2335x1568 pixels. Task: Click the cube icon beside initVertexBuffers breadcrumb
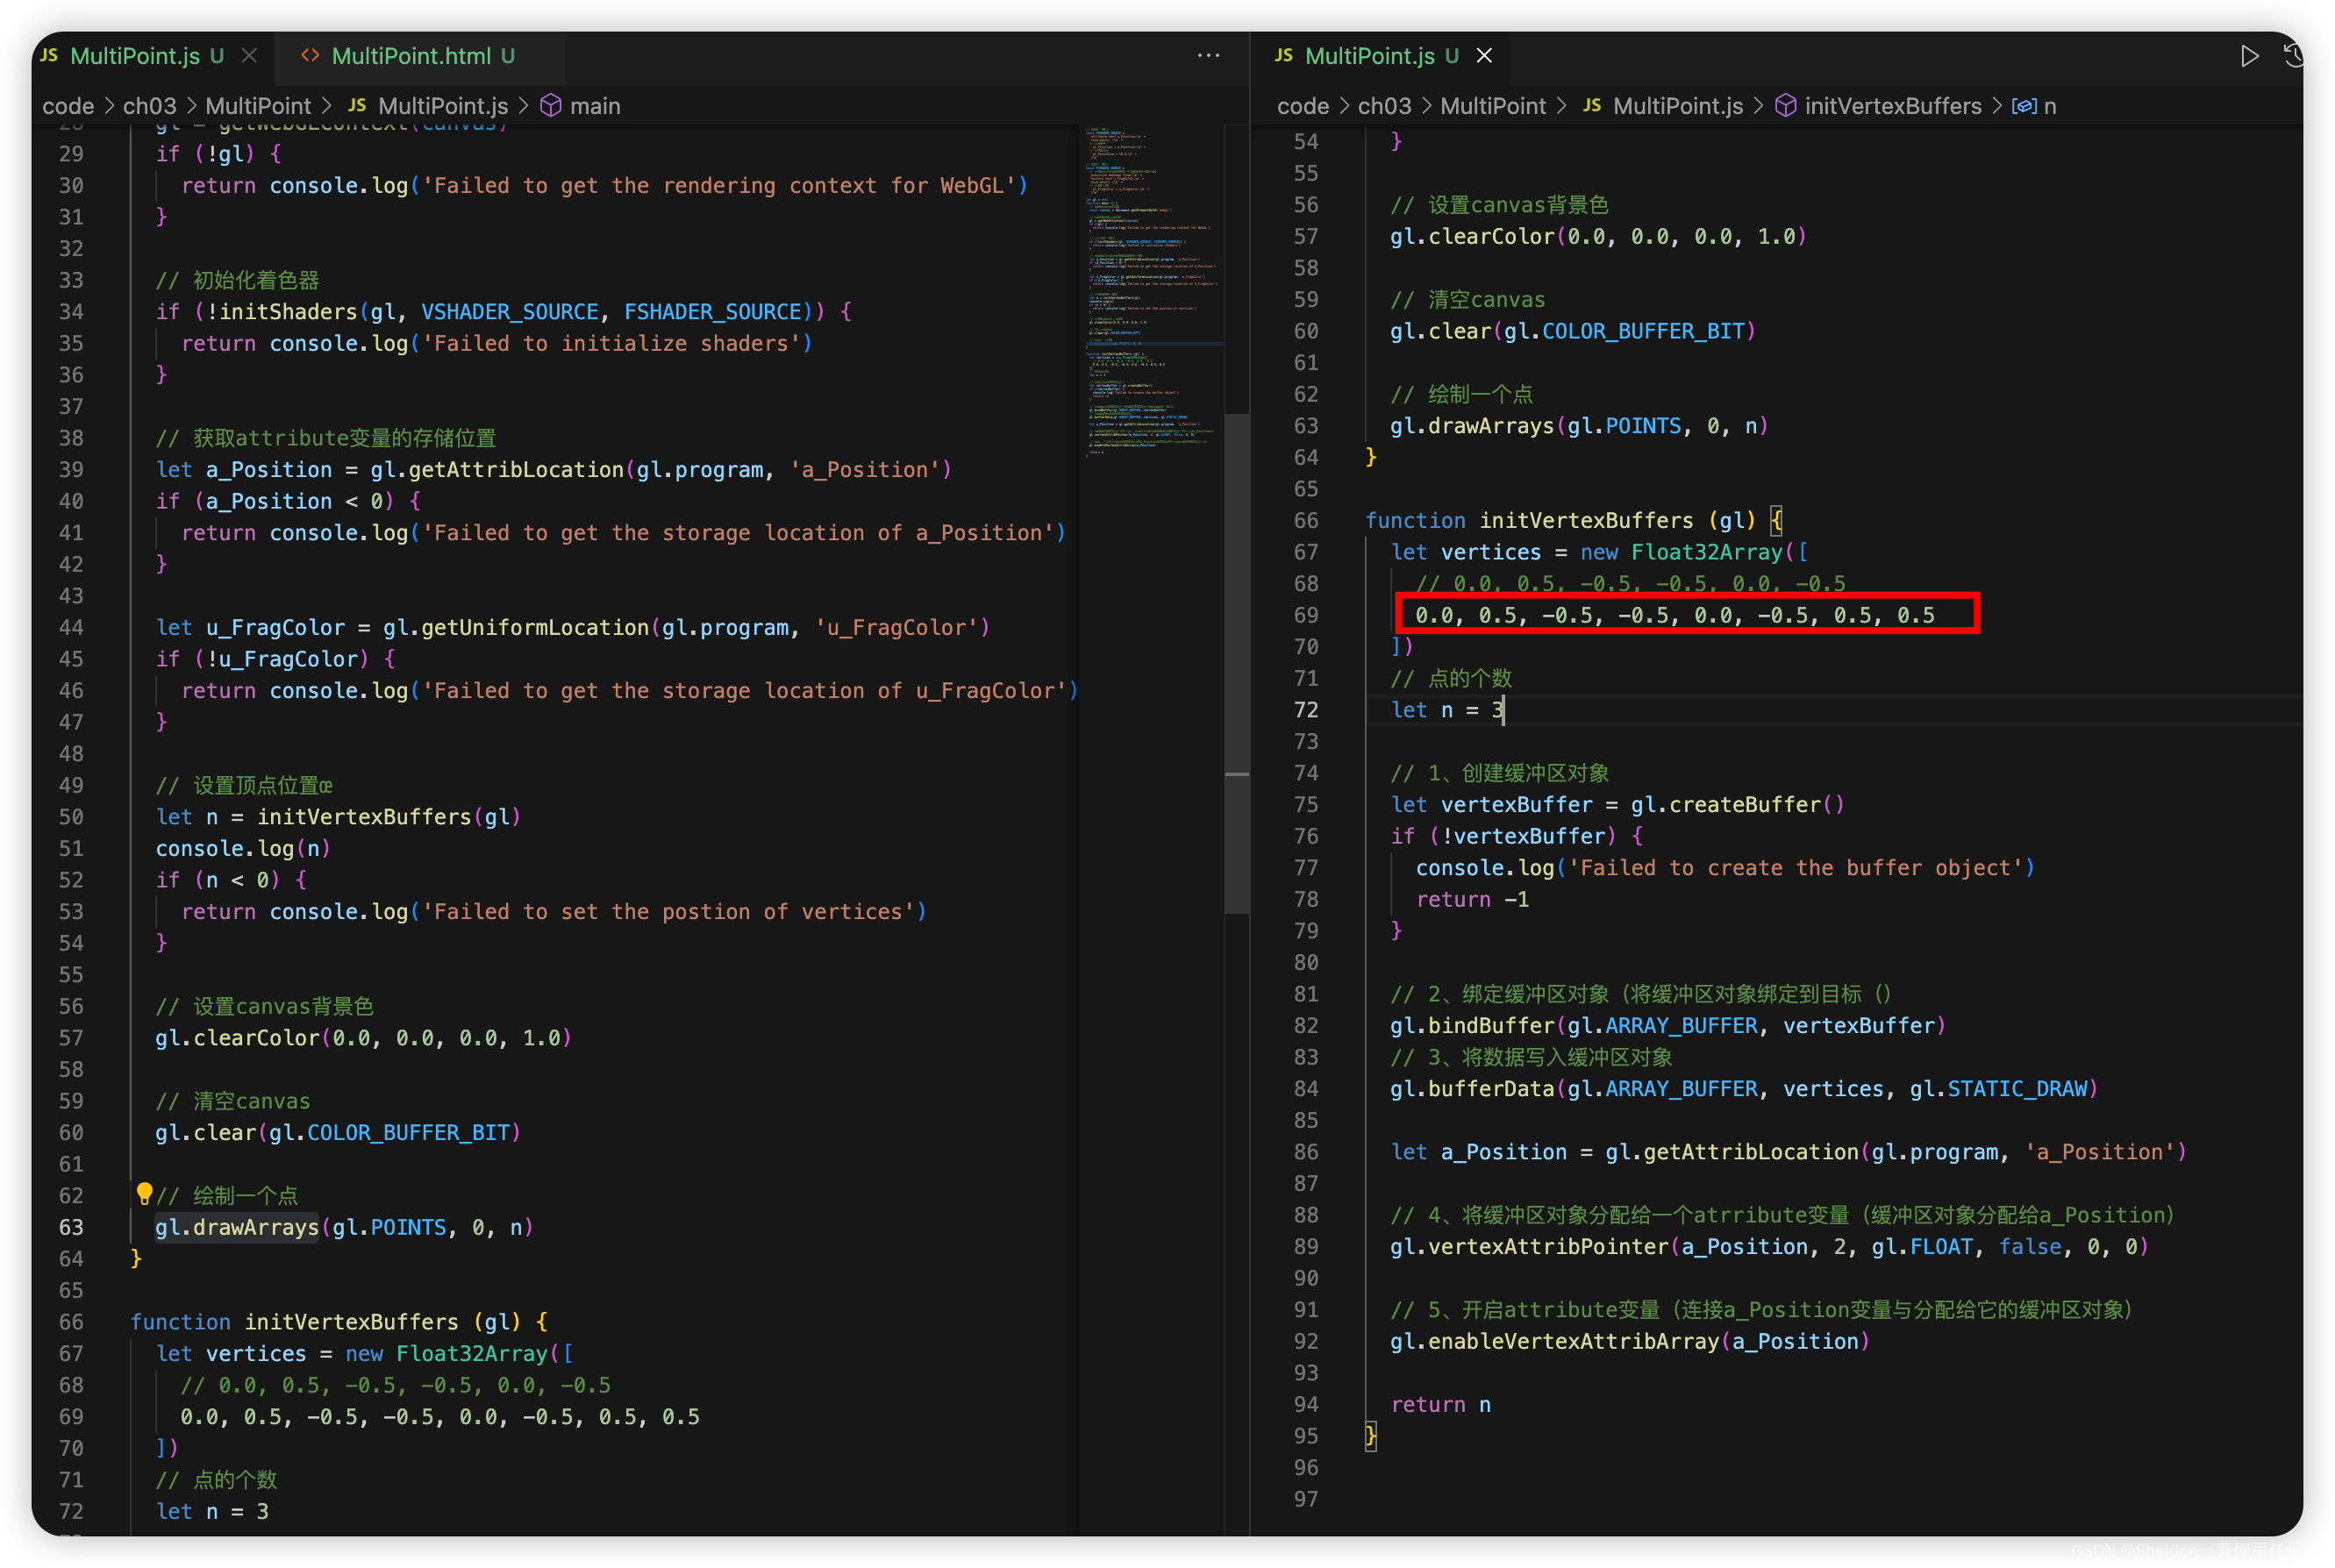(x=1785, y=106)
